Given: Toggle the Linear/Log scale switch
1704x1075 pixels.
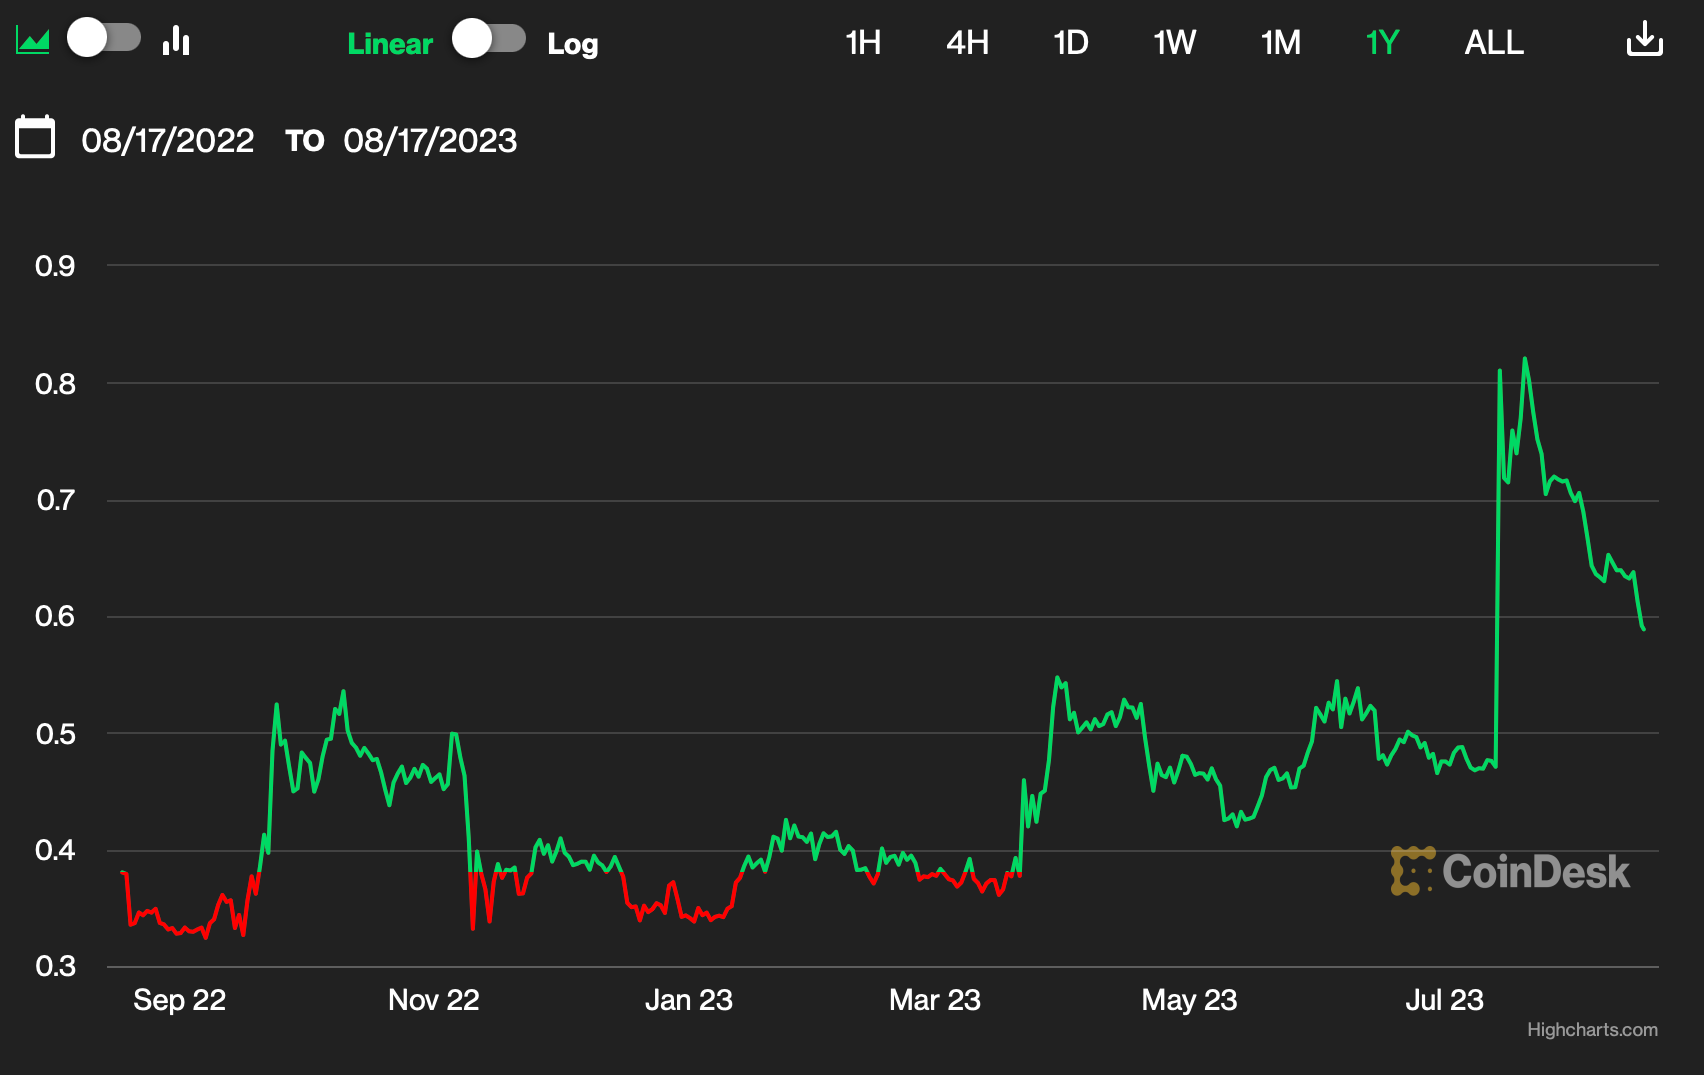Looking at the screenshot, I should click(489, 39).
